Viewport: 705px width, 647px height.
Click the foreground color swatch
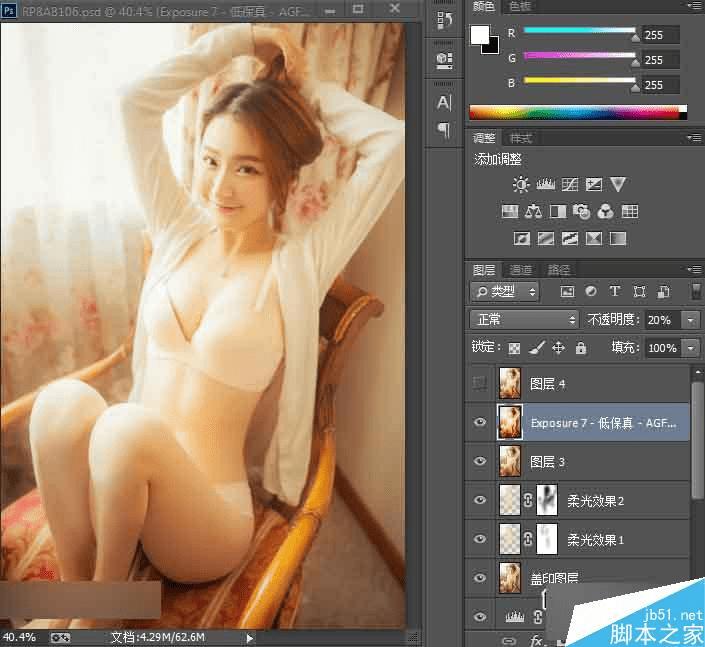tap(480, 35)
